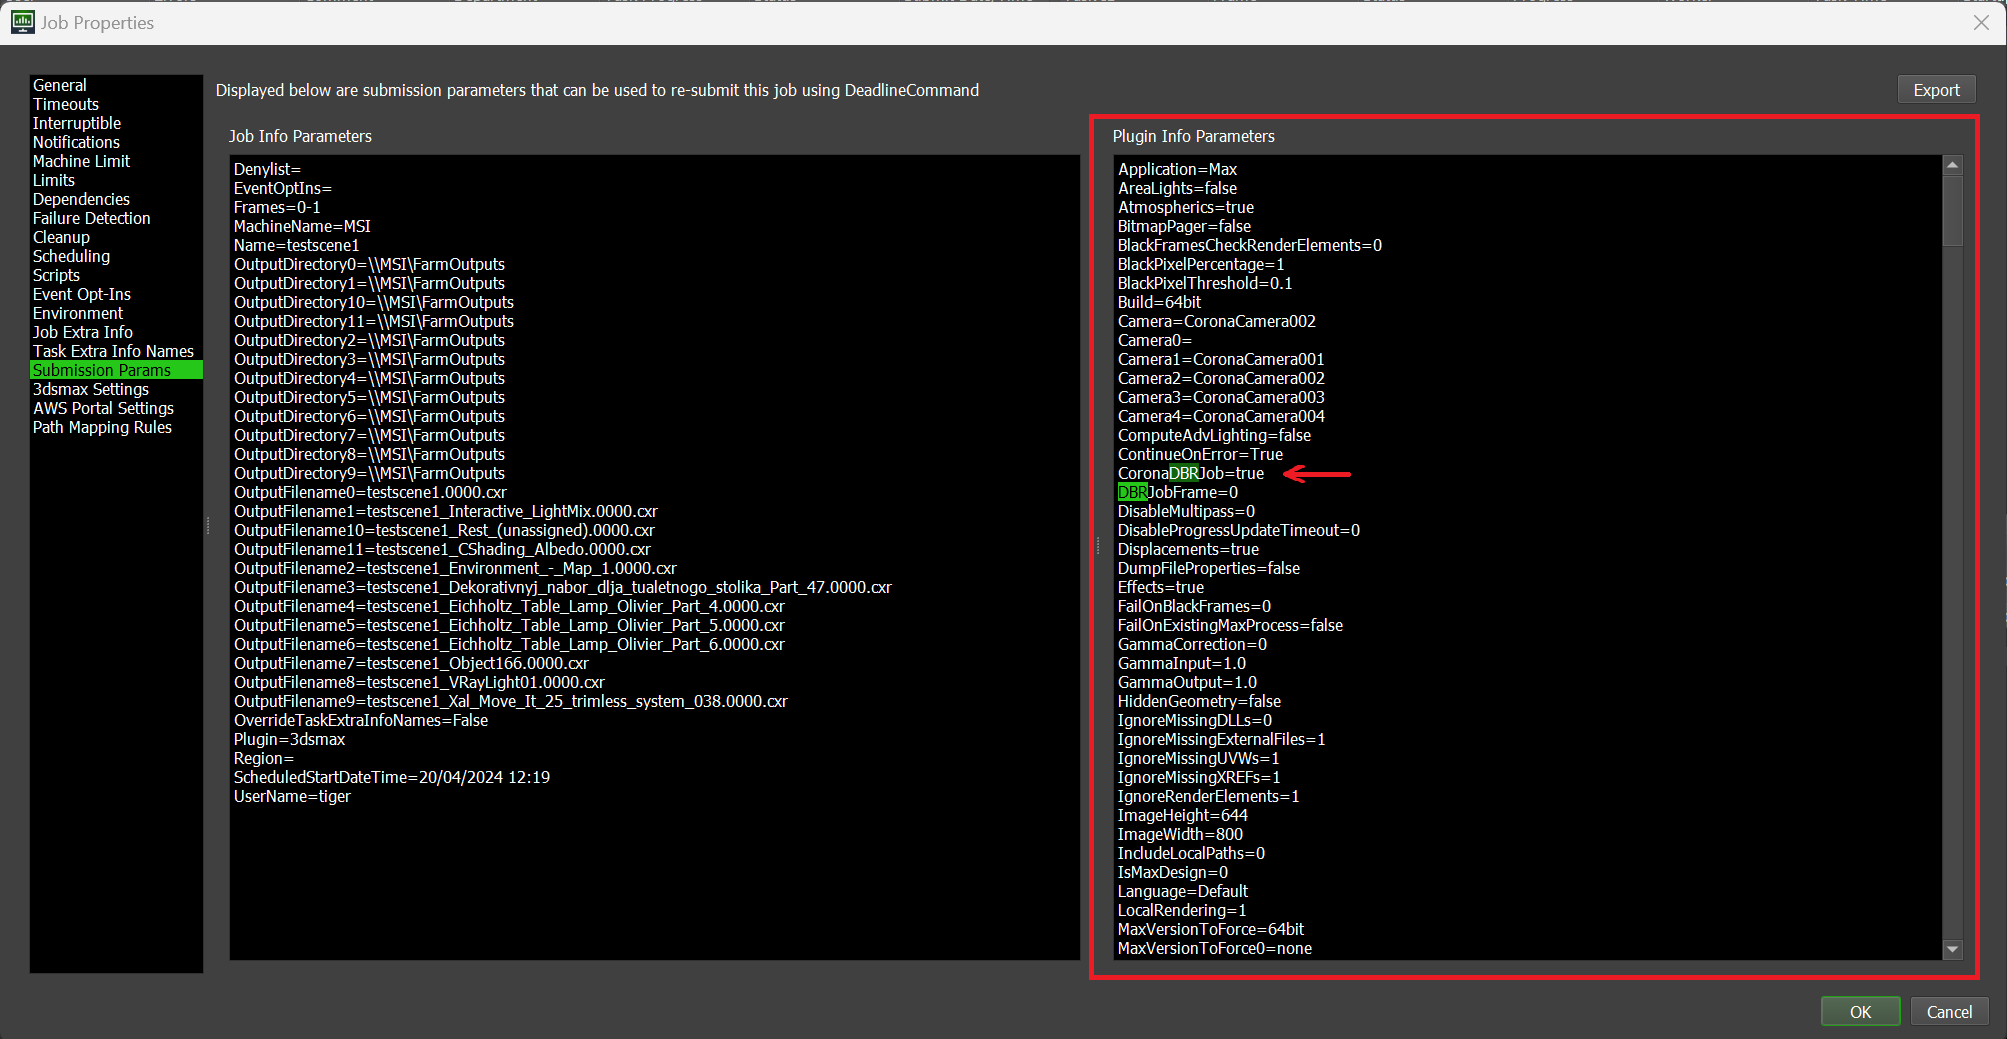Click the Export button
The image size is (2007, 1039).
click(1936, 90)
